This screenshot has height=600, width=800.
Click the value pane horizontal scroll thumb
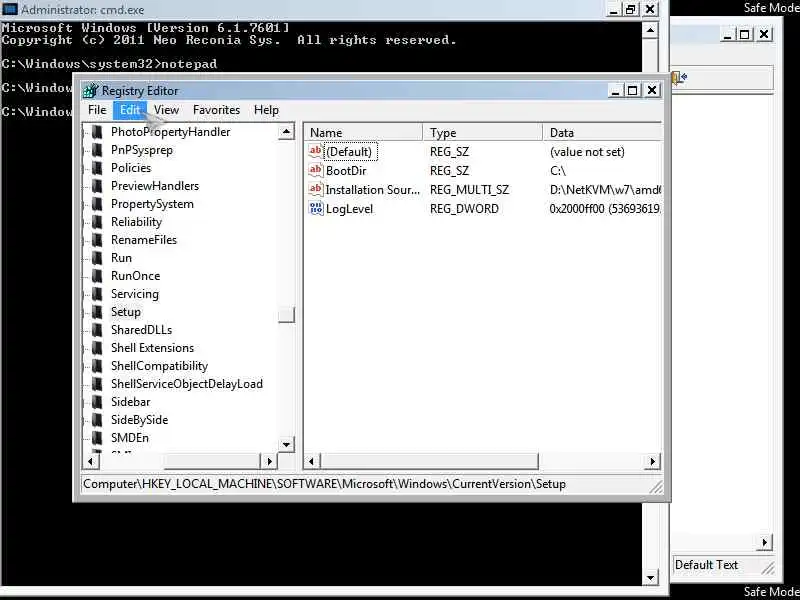click(429, 461)
